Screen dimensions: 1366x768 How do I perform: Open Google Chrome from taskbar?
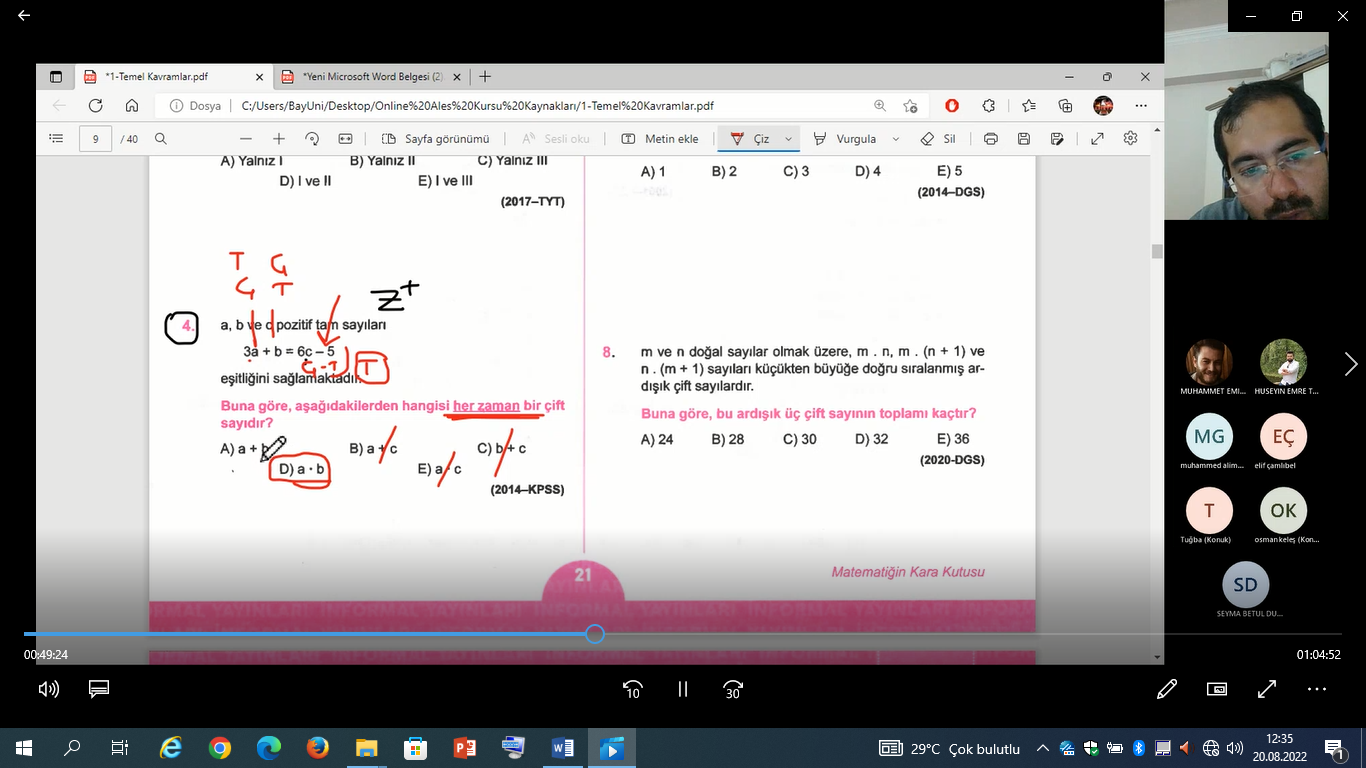[x=220, y=748]
